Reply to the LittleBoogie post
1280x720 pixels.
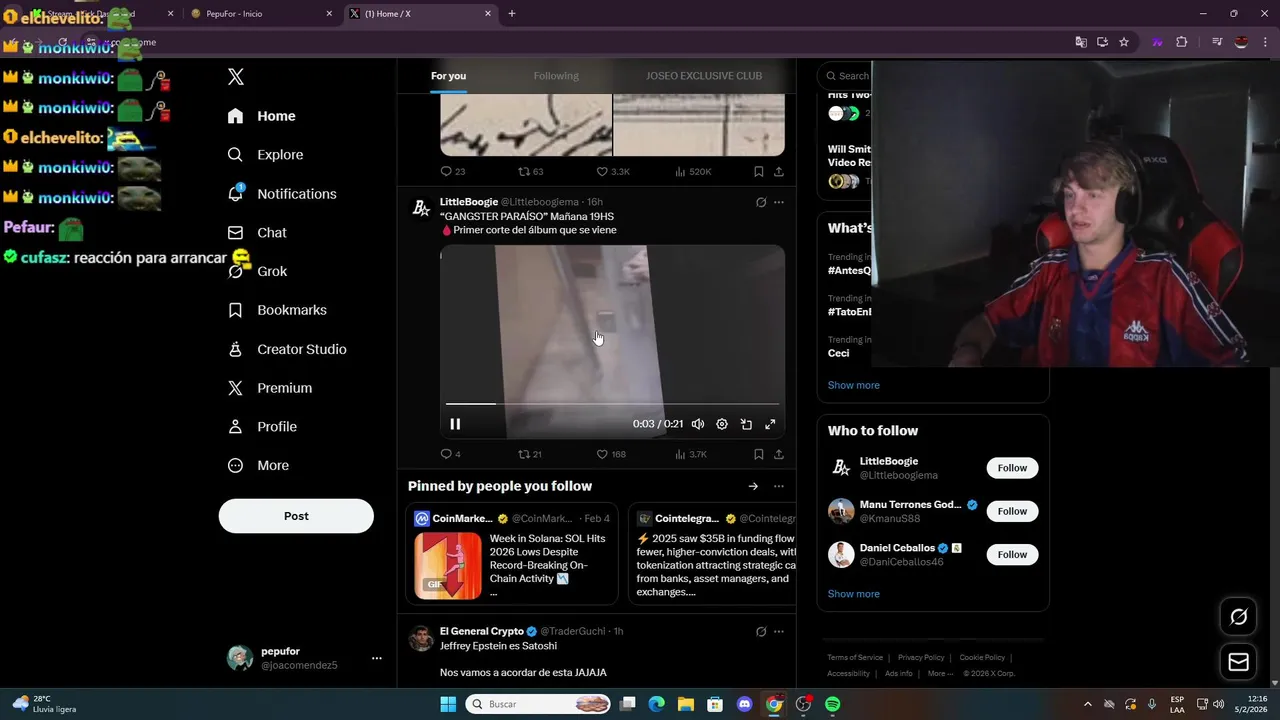point(451,454)
